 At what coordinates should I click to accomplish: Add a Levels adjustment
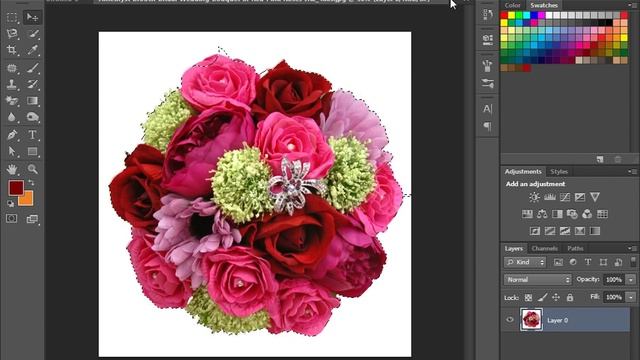549,197
